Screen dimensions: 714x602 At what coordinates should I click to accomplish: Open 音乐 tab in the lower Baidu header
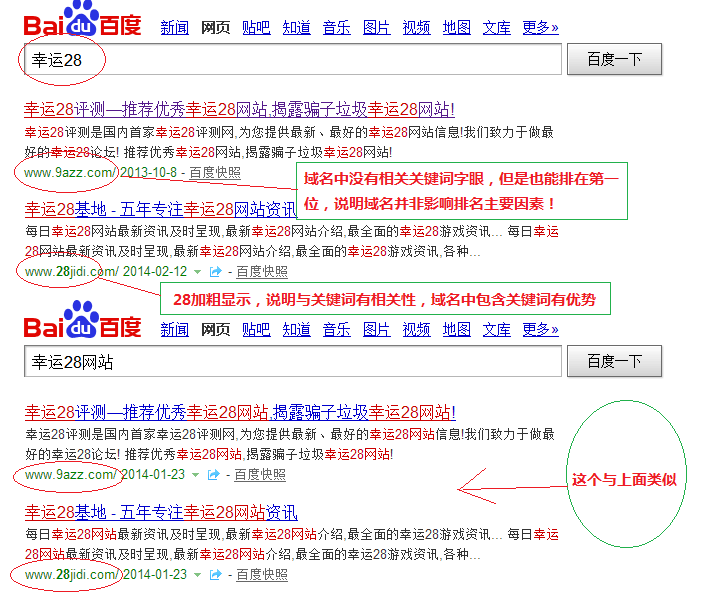337,330
